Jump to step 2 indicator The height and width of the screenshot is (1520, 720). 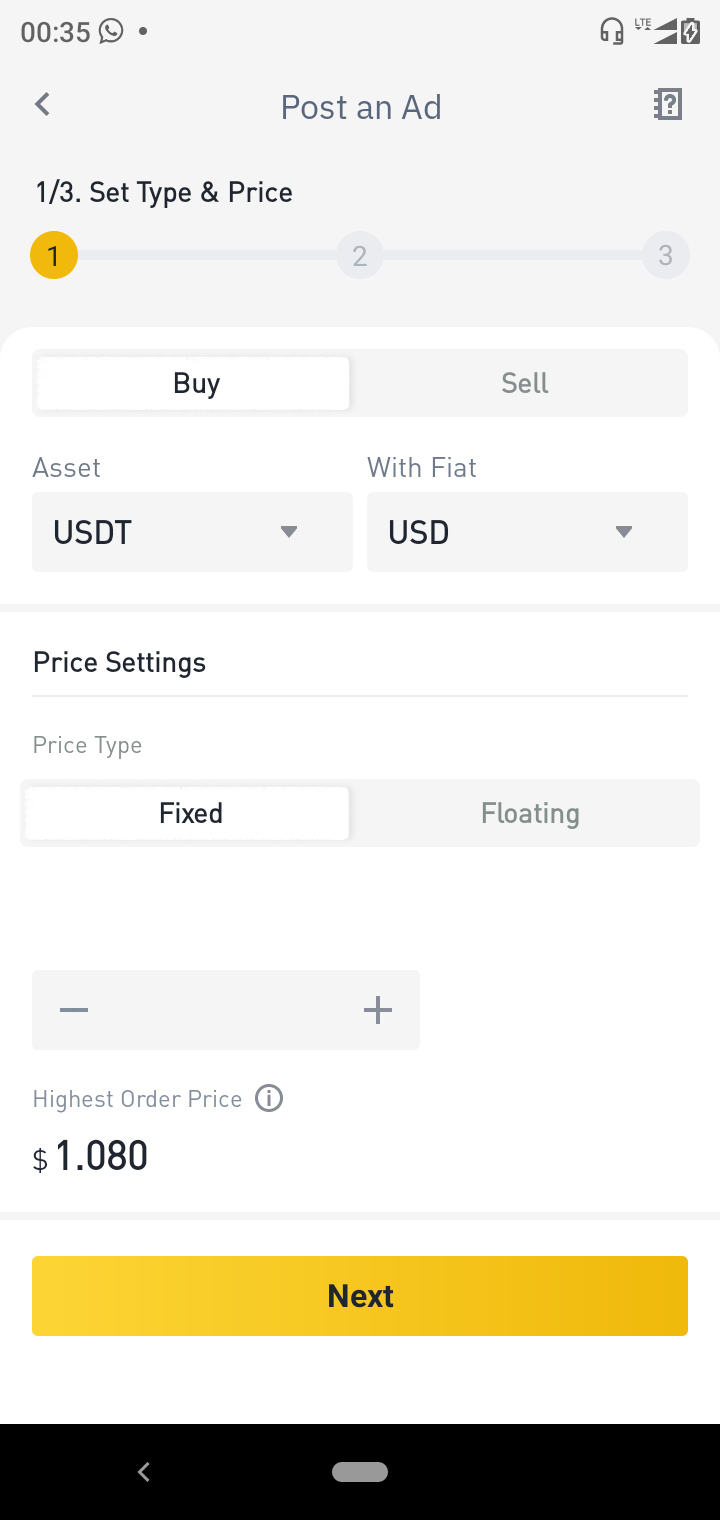click(x=360, y=256)
